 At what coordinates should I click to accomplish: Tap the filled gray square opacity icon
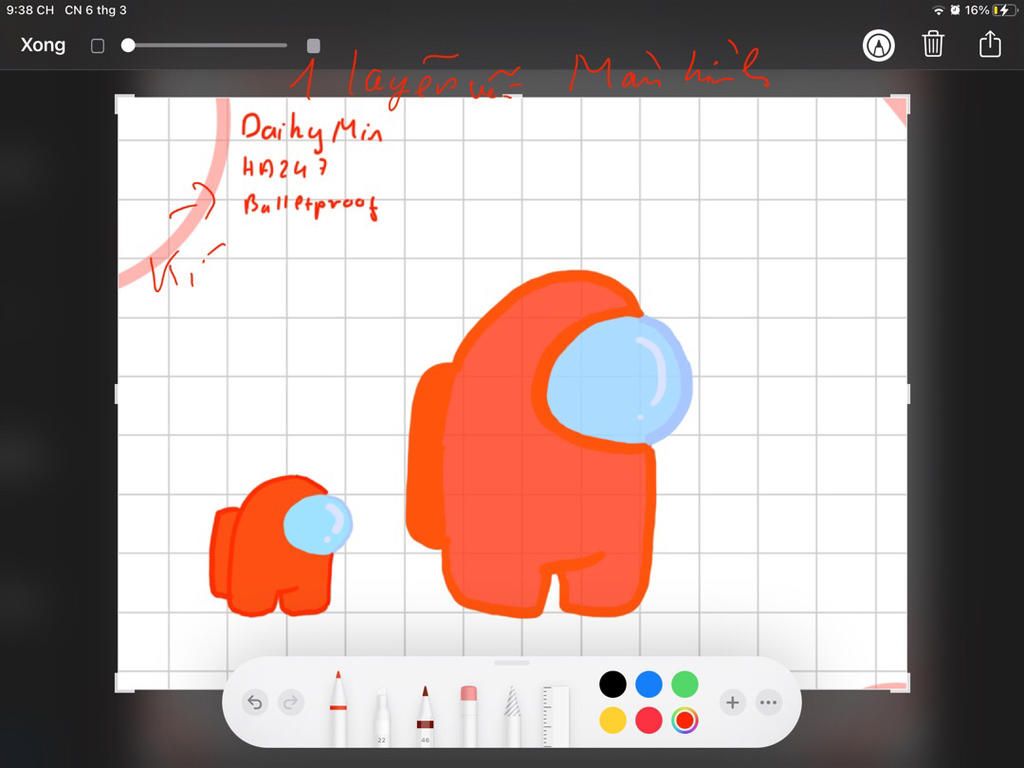point(313,46)
